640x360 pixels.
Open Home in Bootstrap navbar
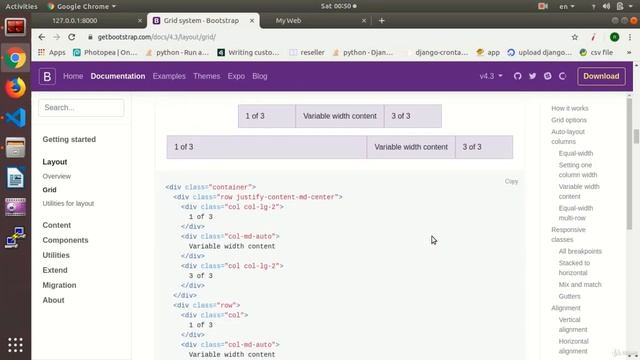coord(73,76)
